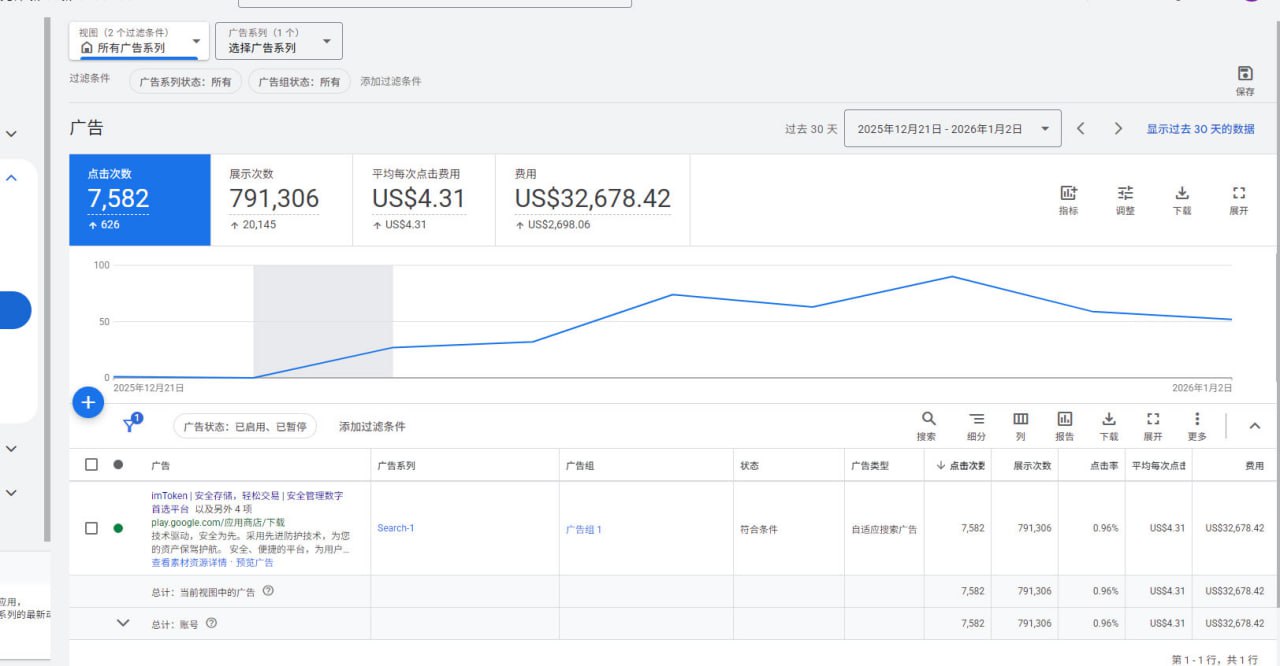Image resolution: width=1280 pixels, height=666 pixels.
Task: Click help icon beside 总计：账号
Action: pos(211,623)
